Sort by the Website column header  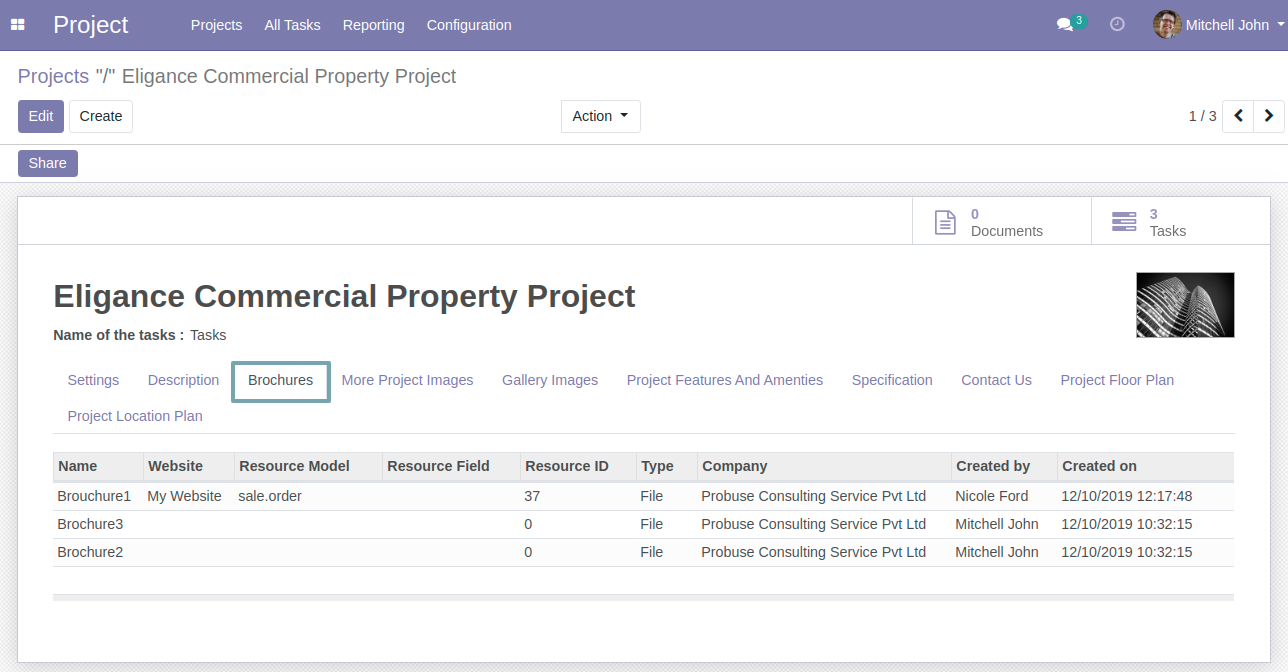189,466
